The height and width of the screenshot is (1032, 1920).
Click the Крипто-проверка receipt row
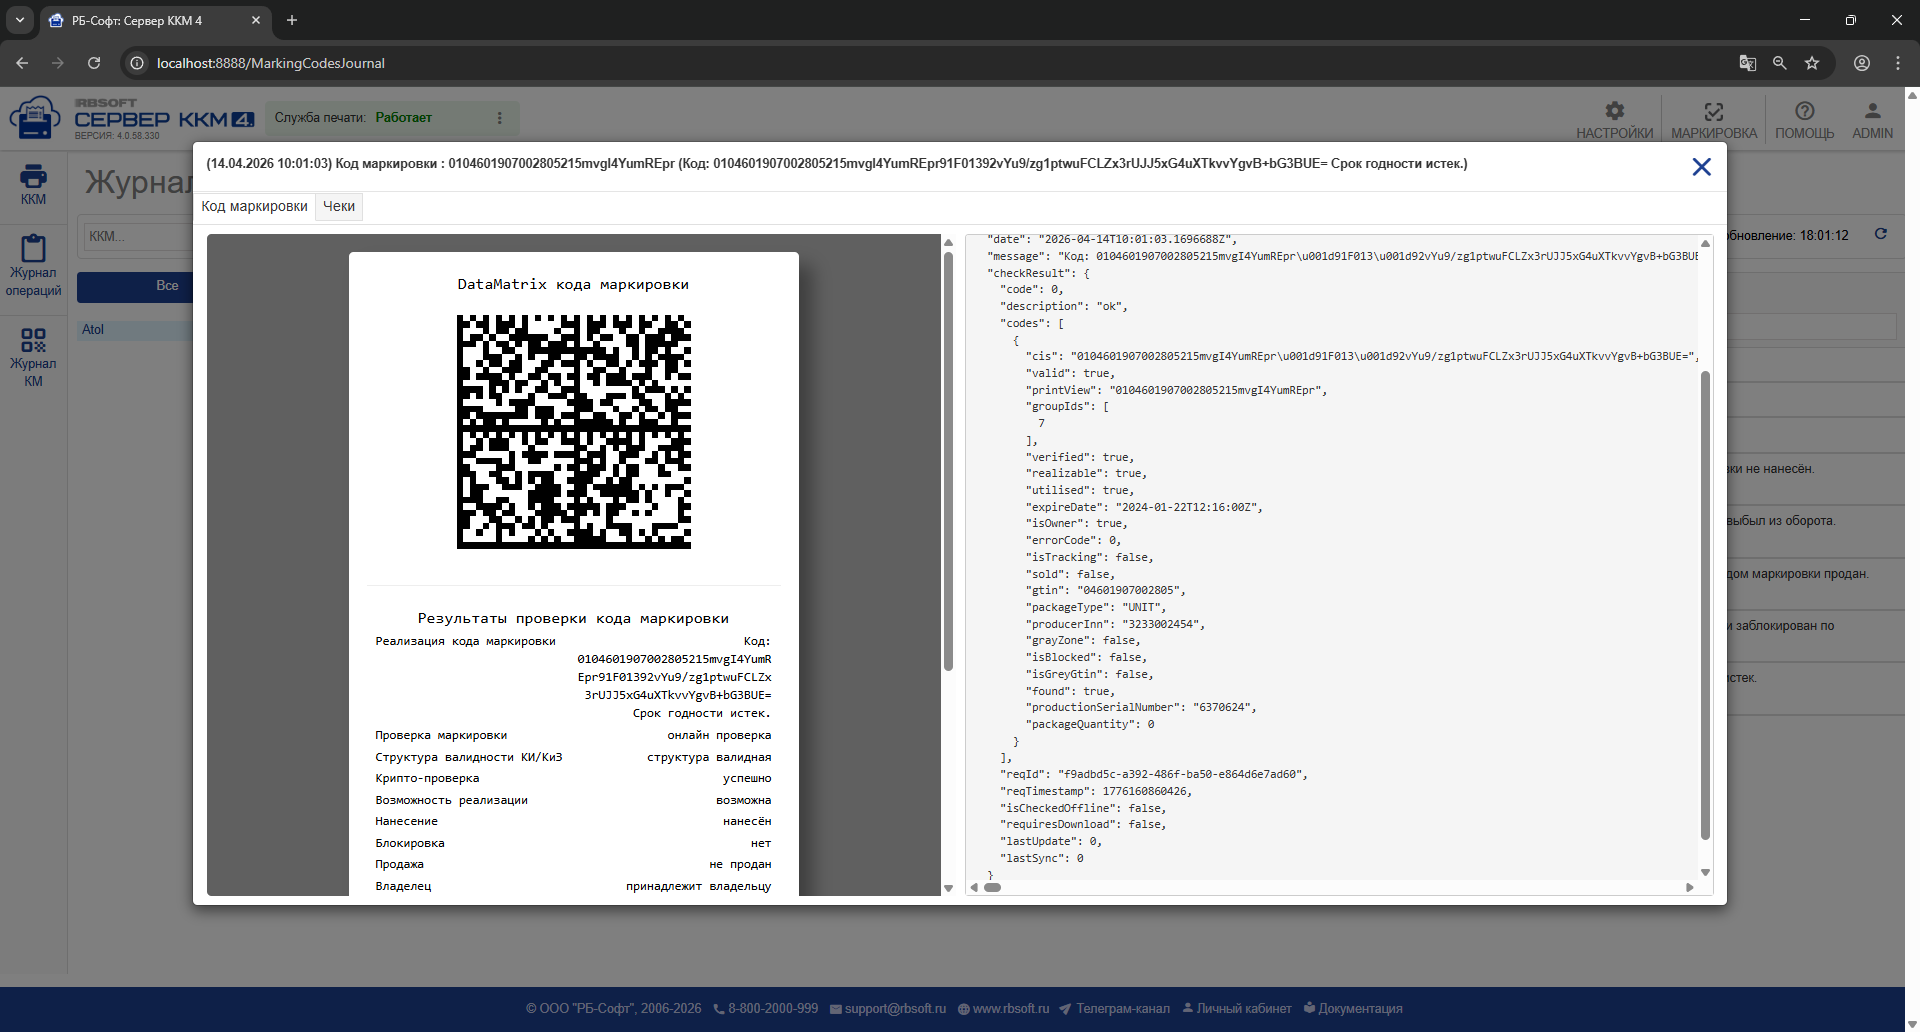573,778
